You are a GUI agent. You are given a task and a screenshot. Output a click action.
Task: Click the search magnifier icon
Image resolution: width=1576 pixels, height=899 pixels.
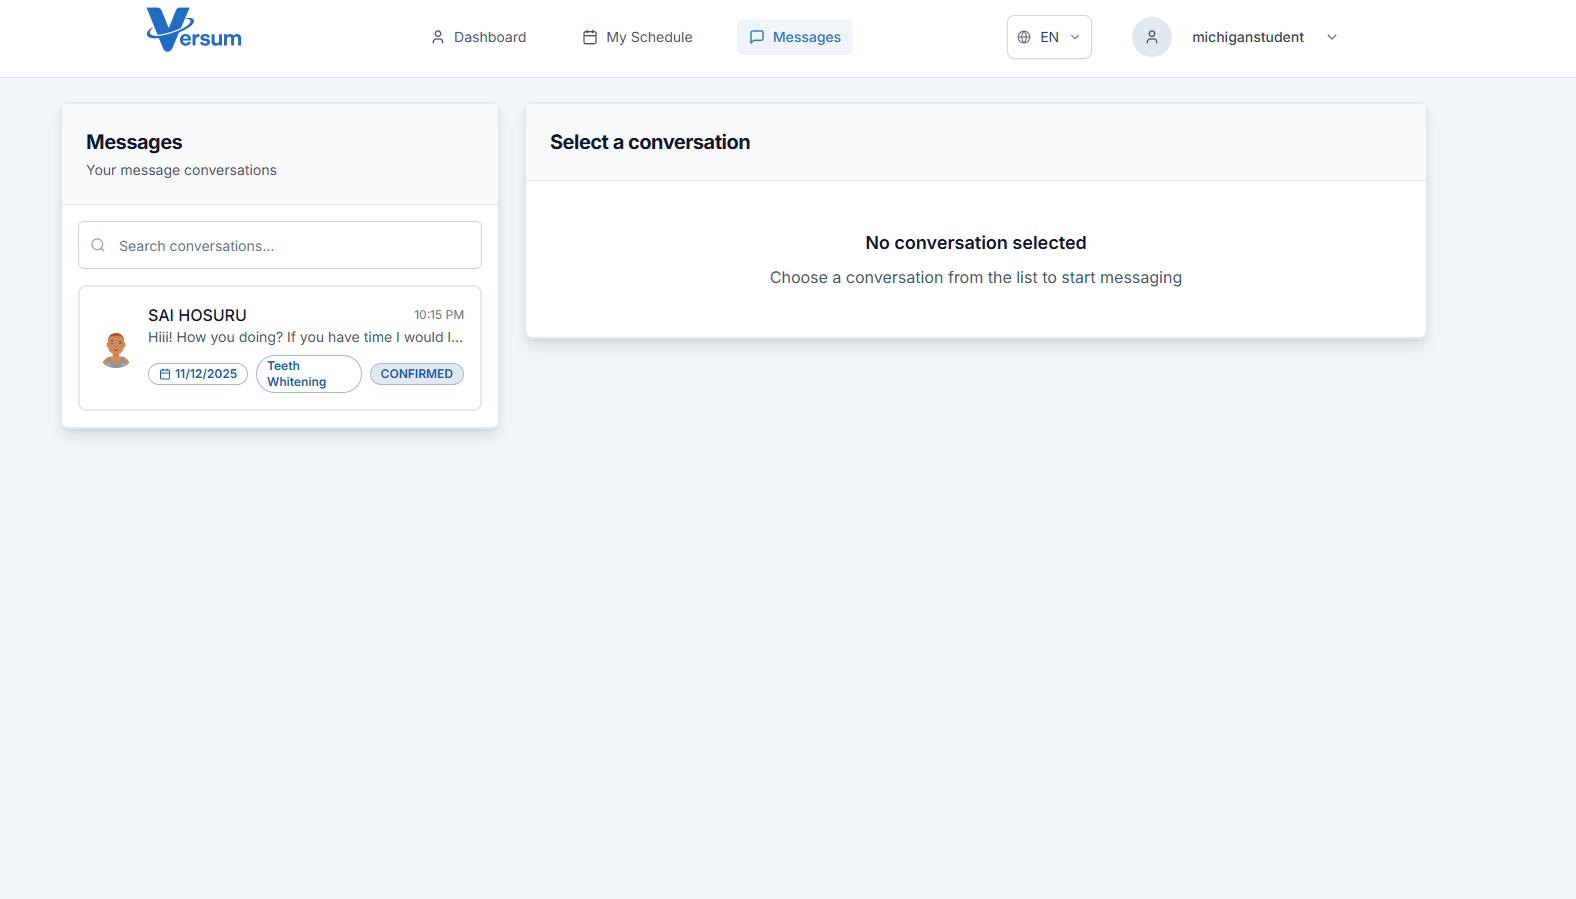pos(98,245)
